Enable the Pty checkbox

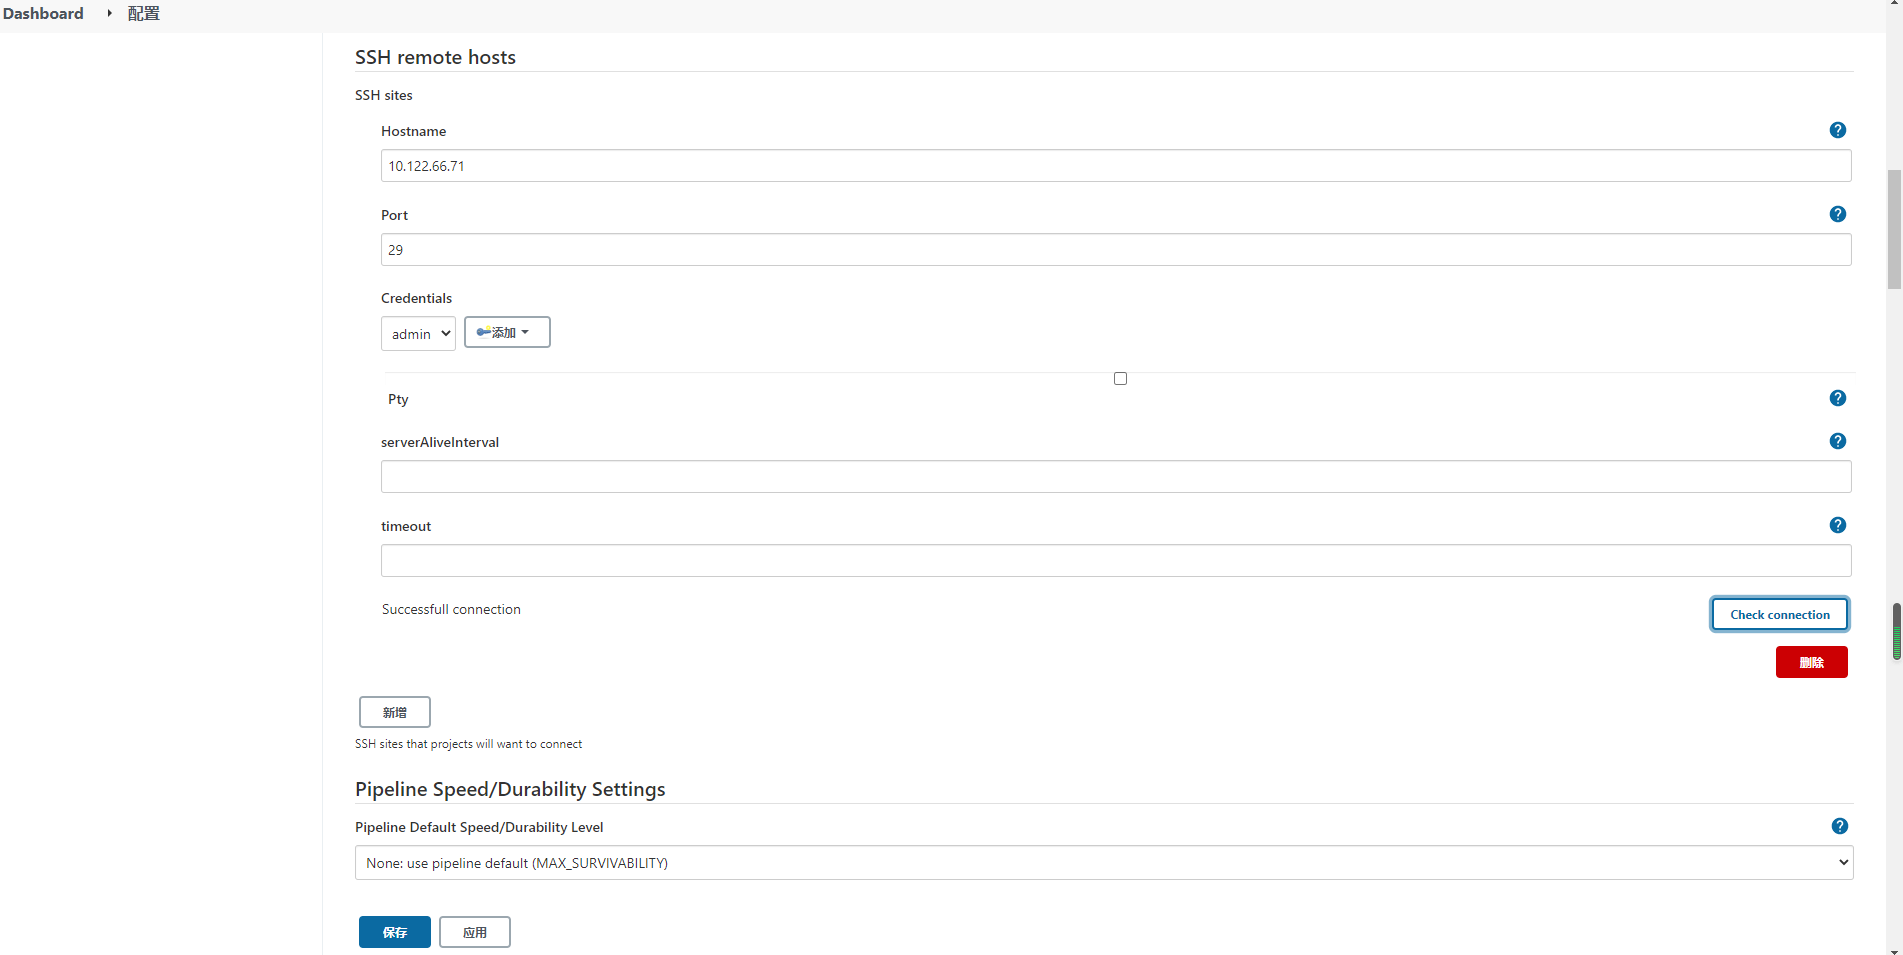coord(1120,378)
